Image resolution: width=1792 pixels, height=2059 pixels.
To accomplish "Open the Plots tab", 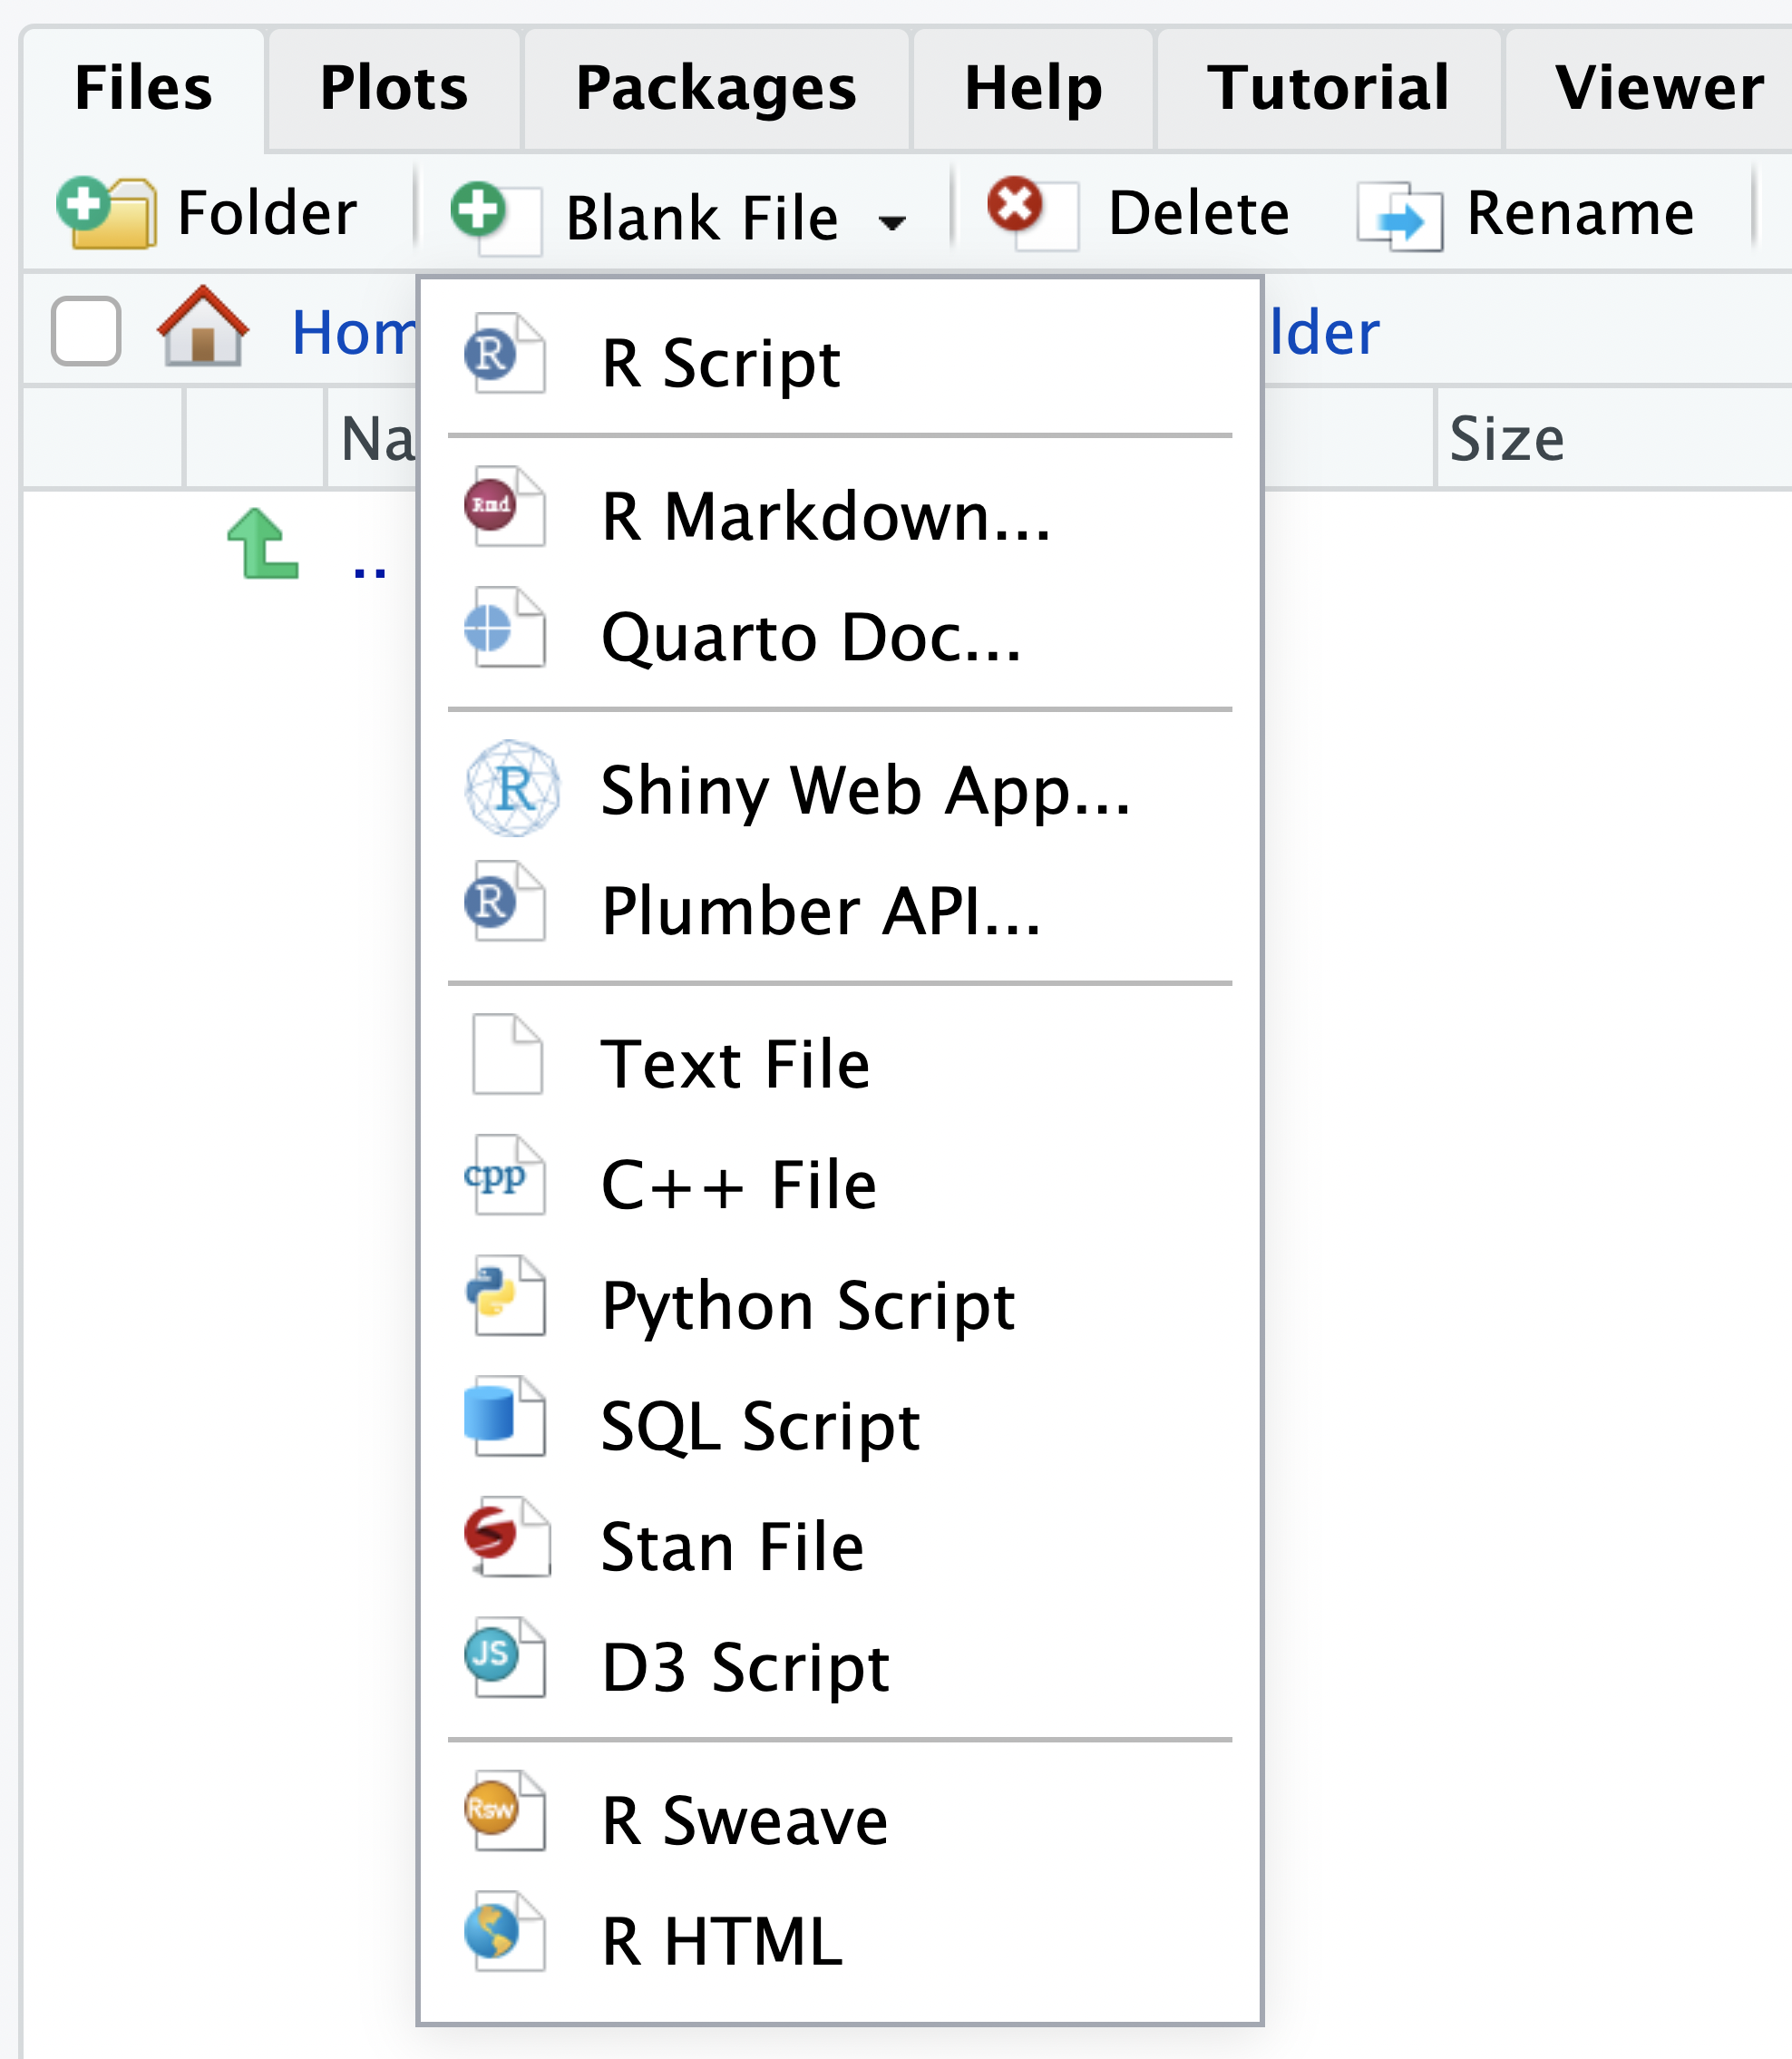I will pyautogui.click(x=394, y=88).
